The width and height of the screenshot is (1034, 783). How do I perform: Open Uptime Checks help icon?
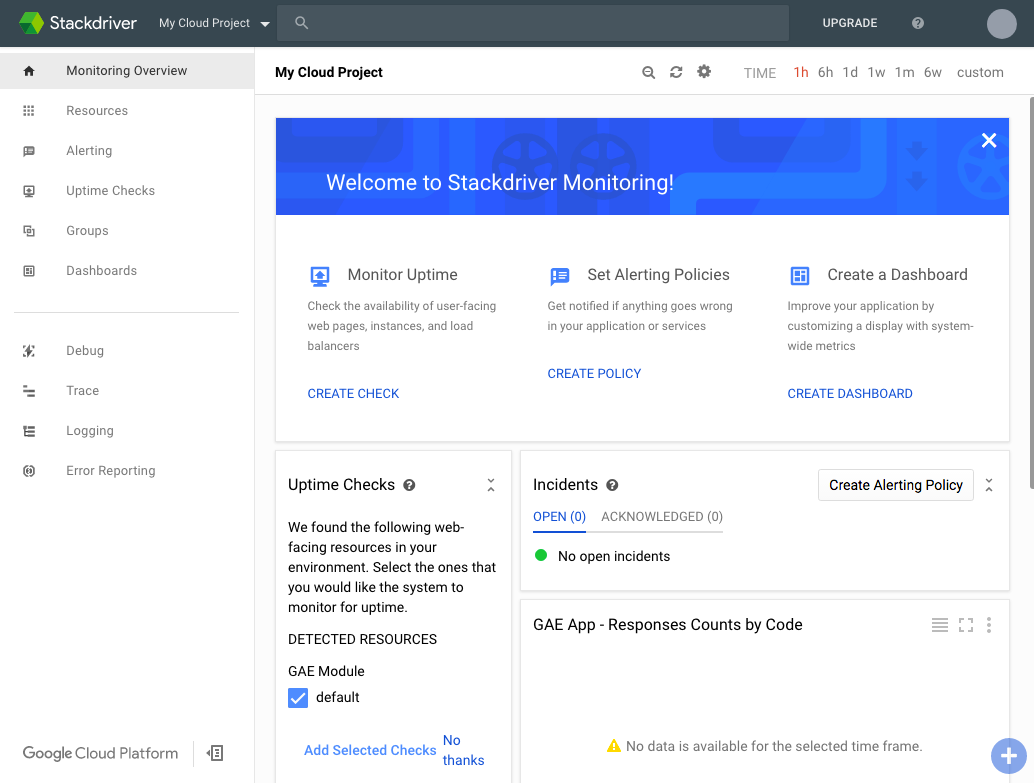(409, 485)
